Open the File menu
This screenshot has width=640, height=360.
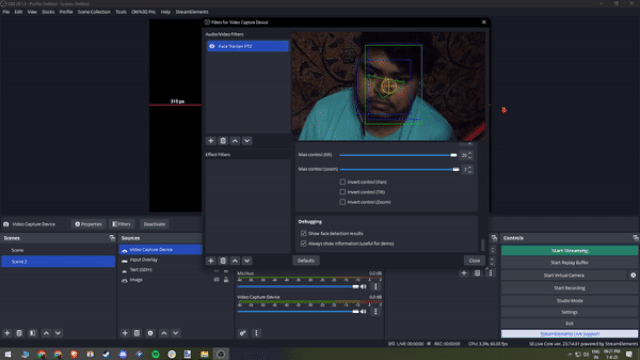6,12
